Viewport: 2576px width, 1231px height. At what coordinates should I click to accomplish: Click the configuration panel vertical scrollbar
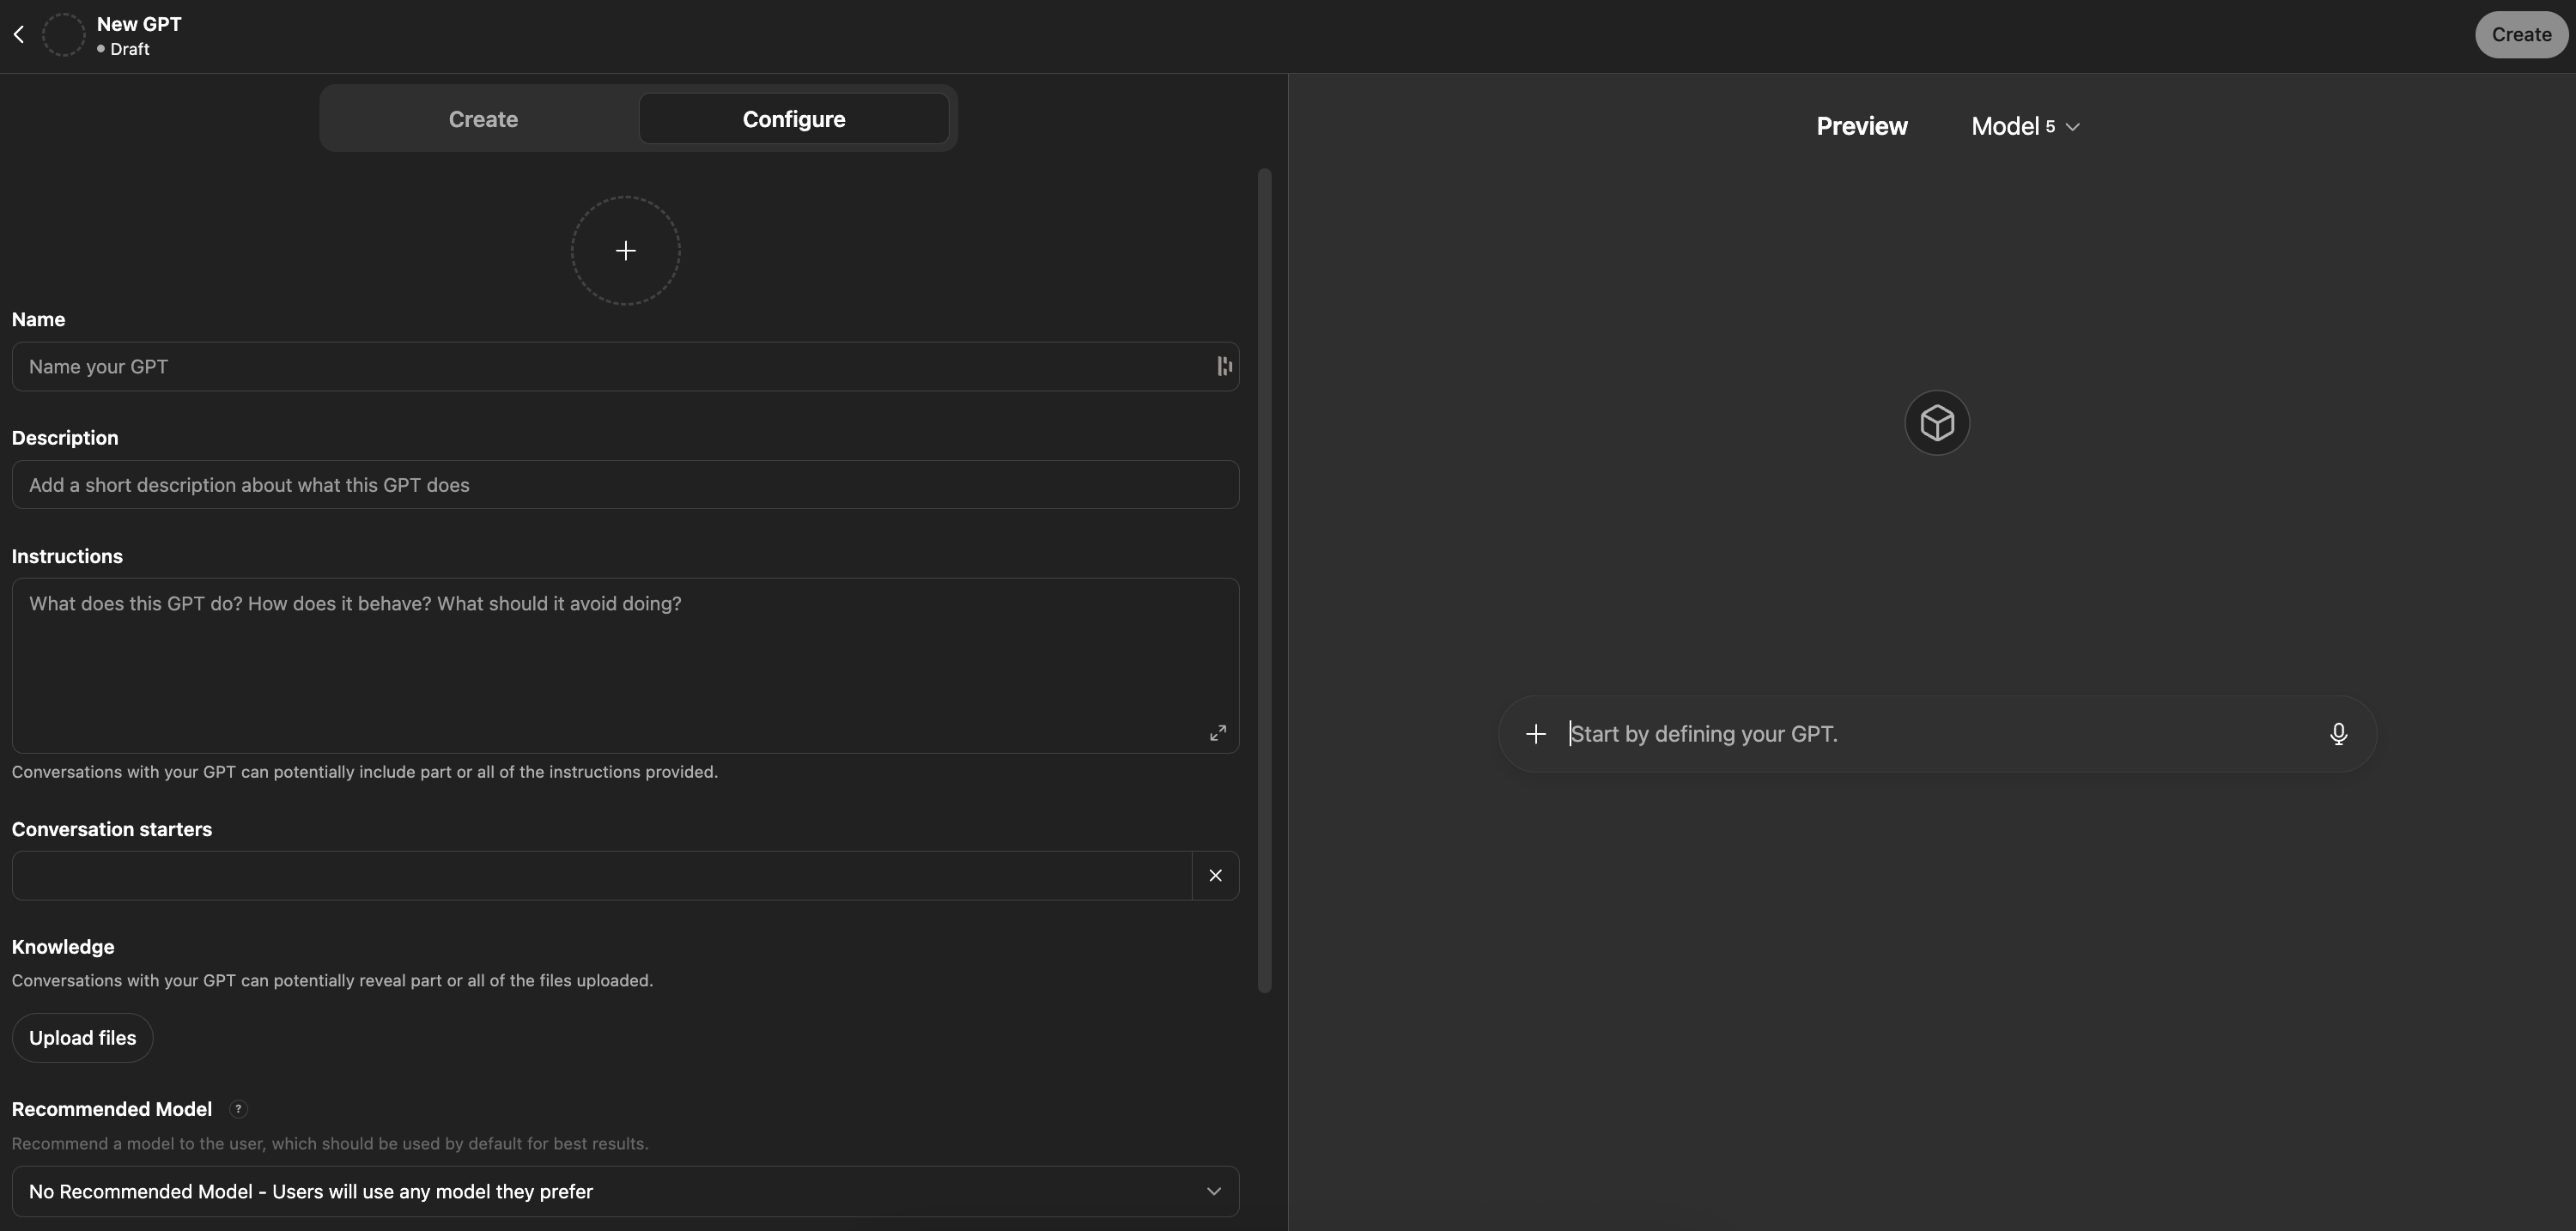coord(1264,580)
